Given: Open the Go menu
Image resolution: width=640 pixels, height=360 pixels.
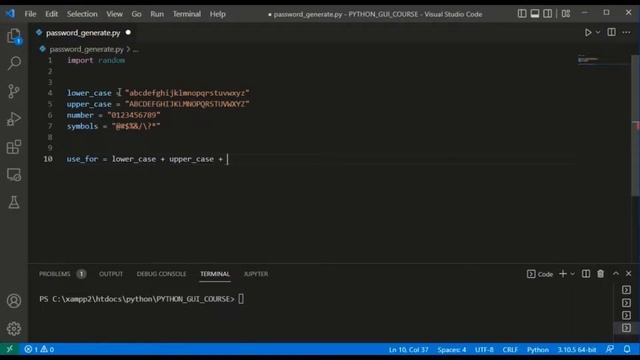Looking at the screenshot, I should [x=136, y=14].
